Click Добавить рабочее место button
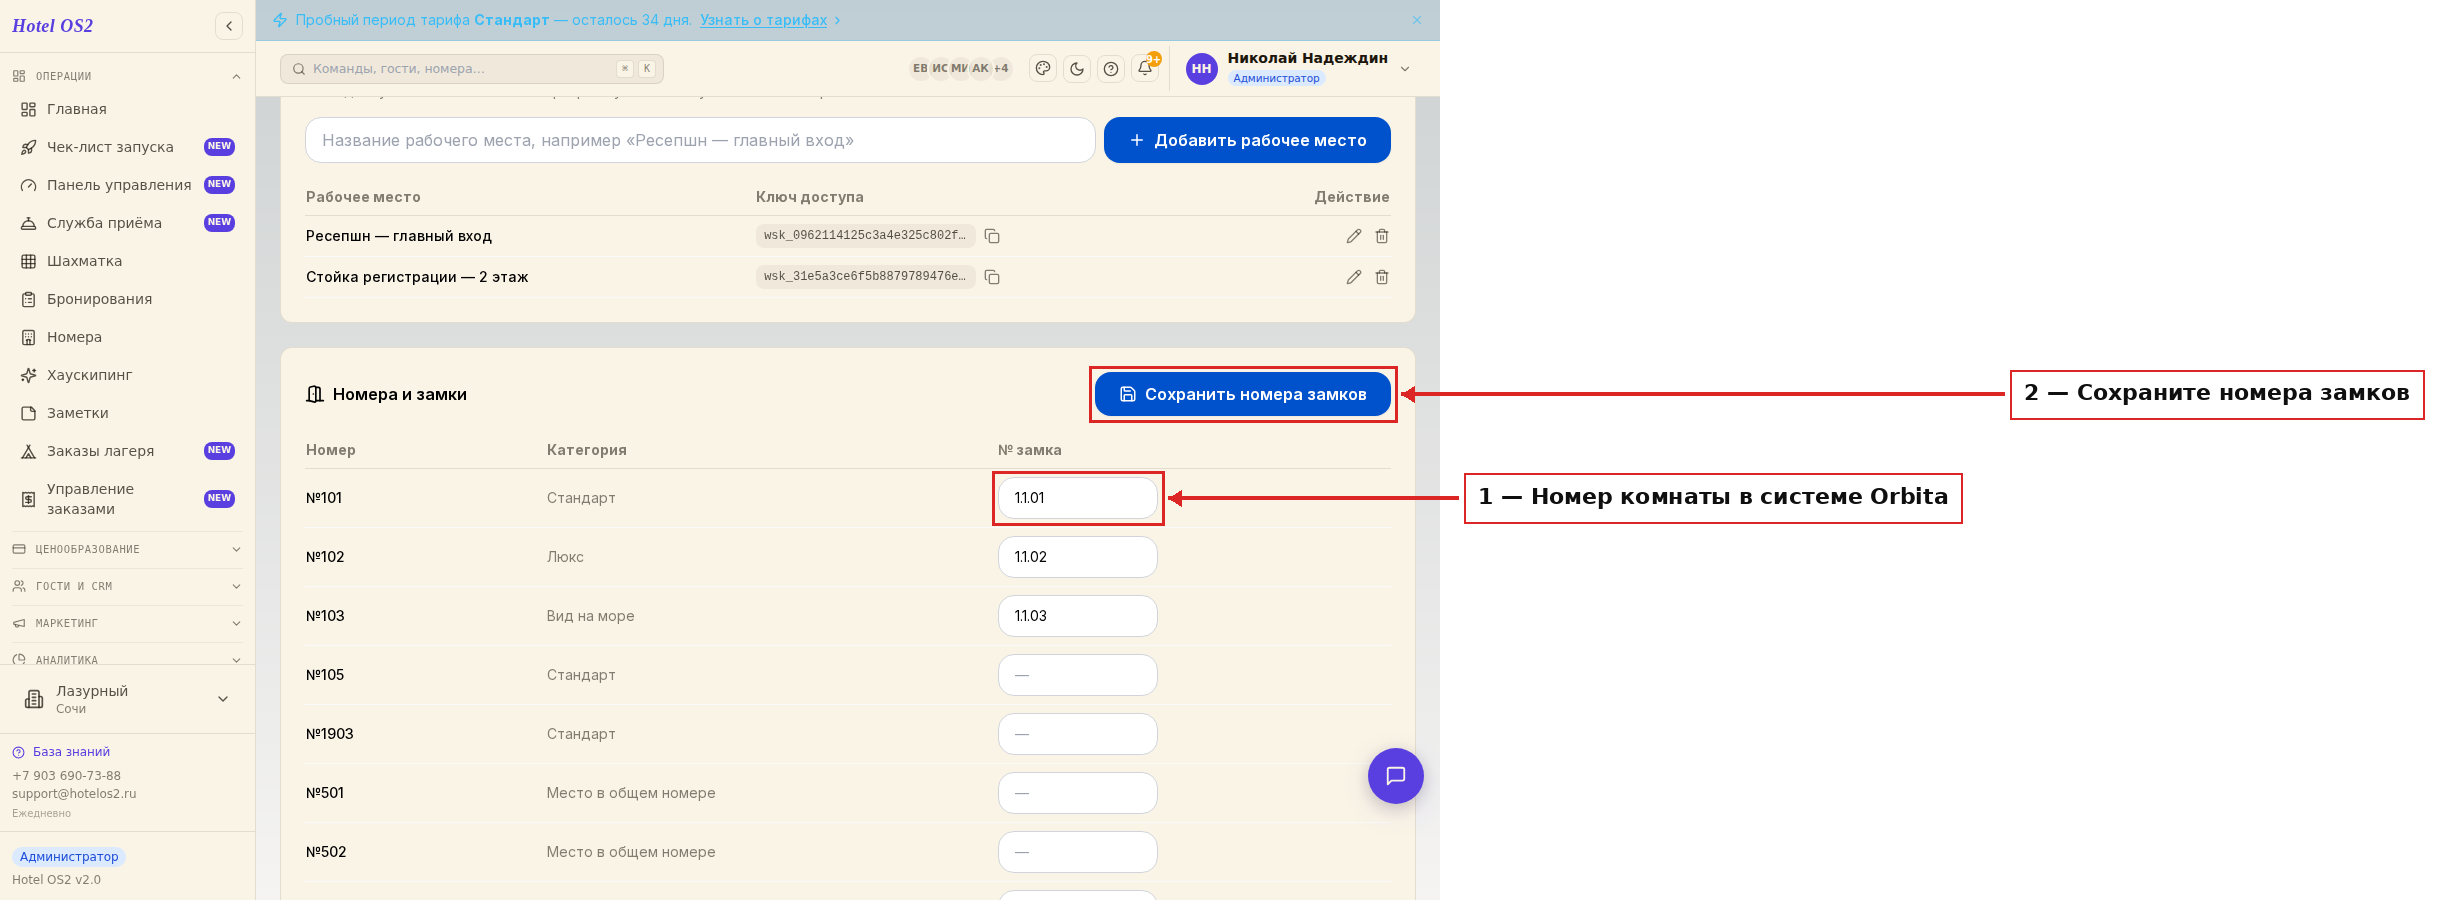This screenshot has height=900, width=2448. pyautogui.click(x=1247, y=140)
